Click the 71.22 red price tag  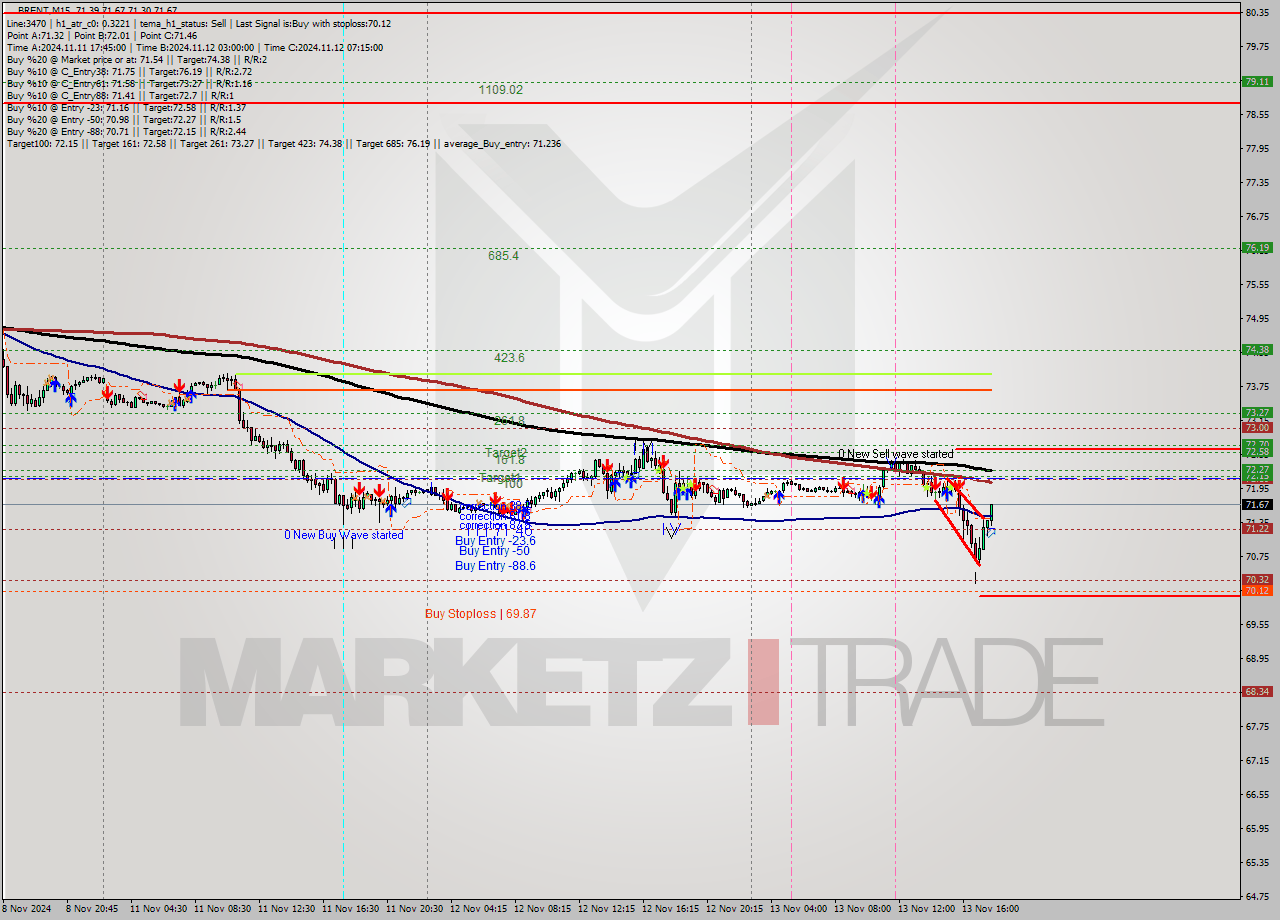(x=1257, y=529)
